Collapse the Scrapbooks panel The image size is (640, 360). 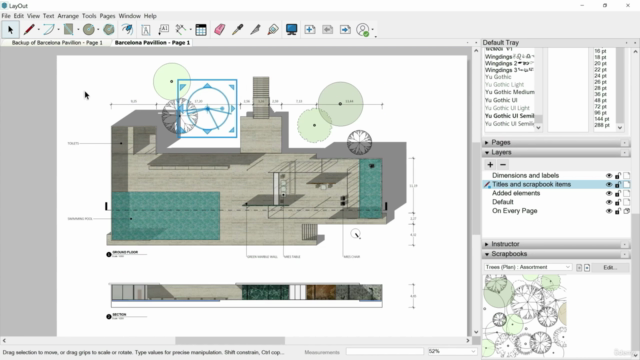tap(487, 254)
